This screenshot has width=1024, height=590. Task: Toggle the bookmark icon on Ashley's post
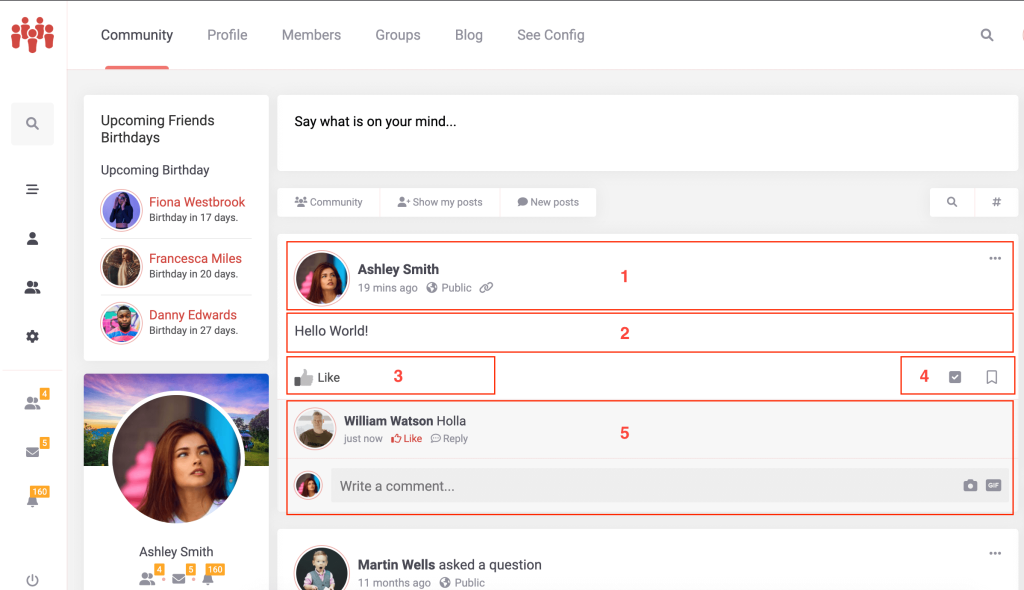(991, 377)
